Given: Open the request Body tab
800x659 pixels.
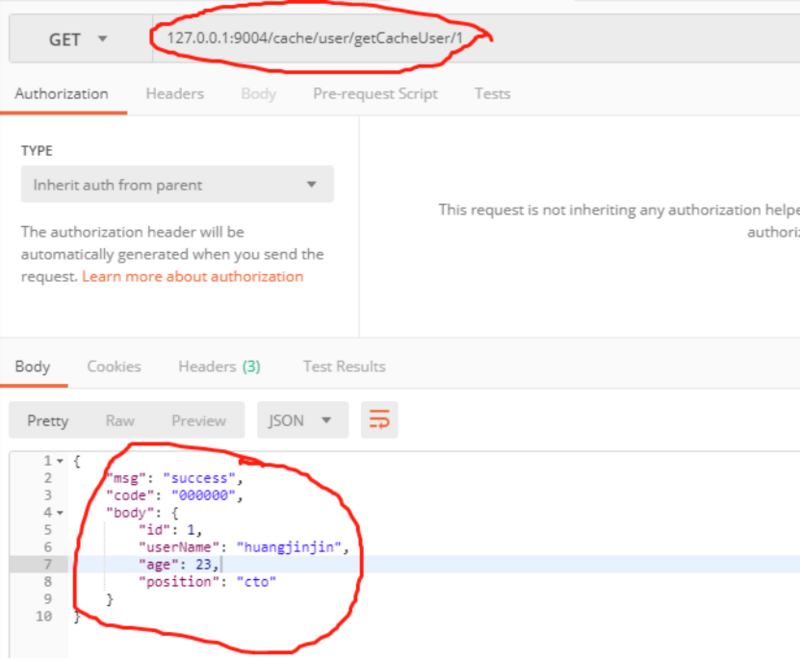Looking at the screenshot, I should [x=259, y=94].
